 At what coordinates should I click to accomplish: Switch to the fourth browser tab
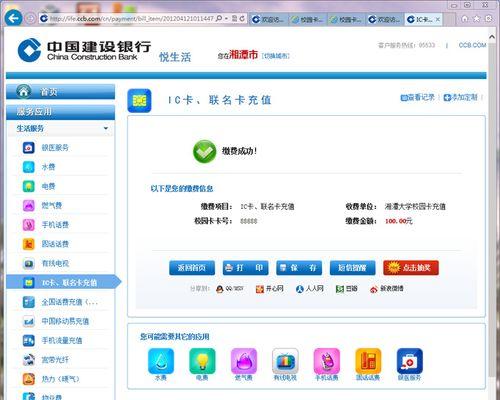pos(385,19)
